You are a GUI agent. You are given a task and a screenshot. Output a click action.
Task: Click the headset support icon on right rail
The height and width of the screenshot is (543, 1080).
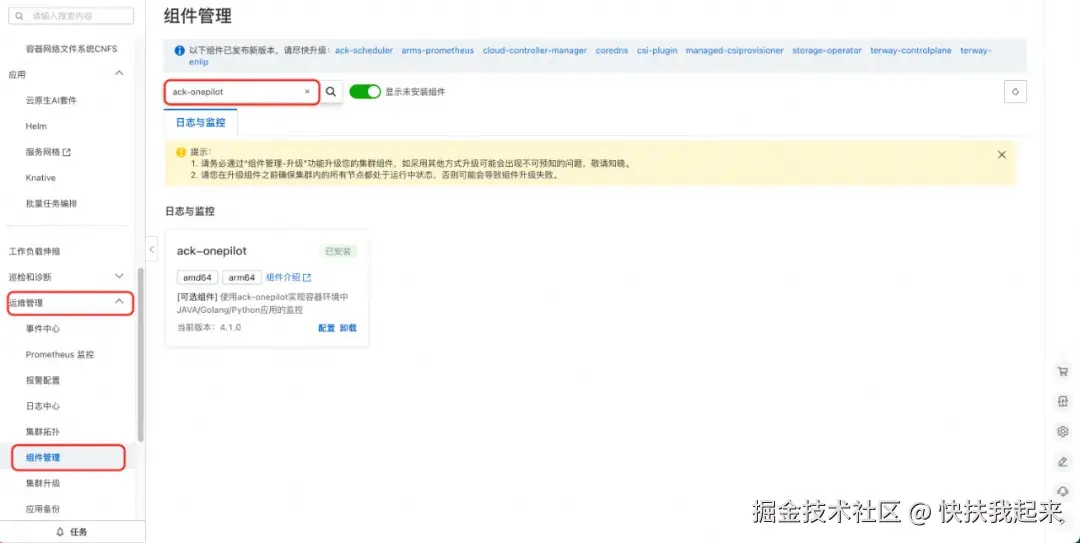pos(1063,491)
